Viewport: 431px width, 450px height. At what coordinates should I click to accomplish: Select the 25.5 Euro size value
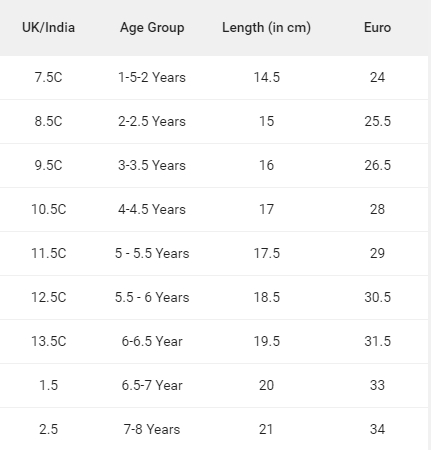point(377,121)
